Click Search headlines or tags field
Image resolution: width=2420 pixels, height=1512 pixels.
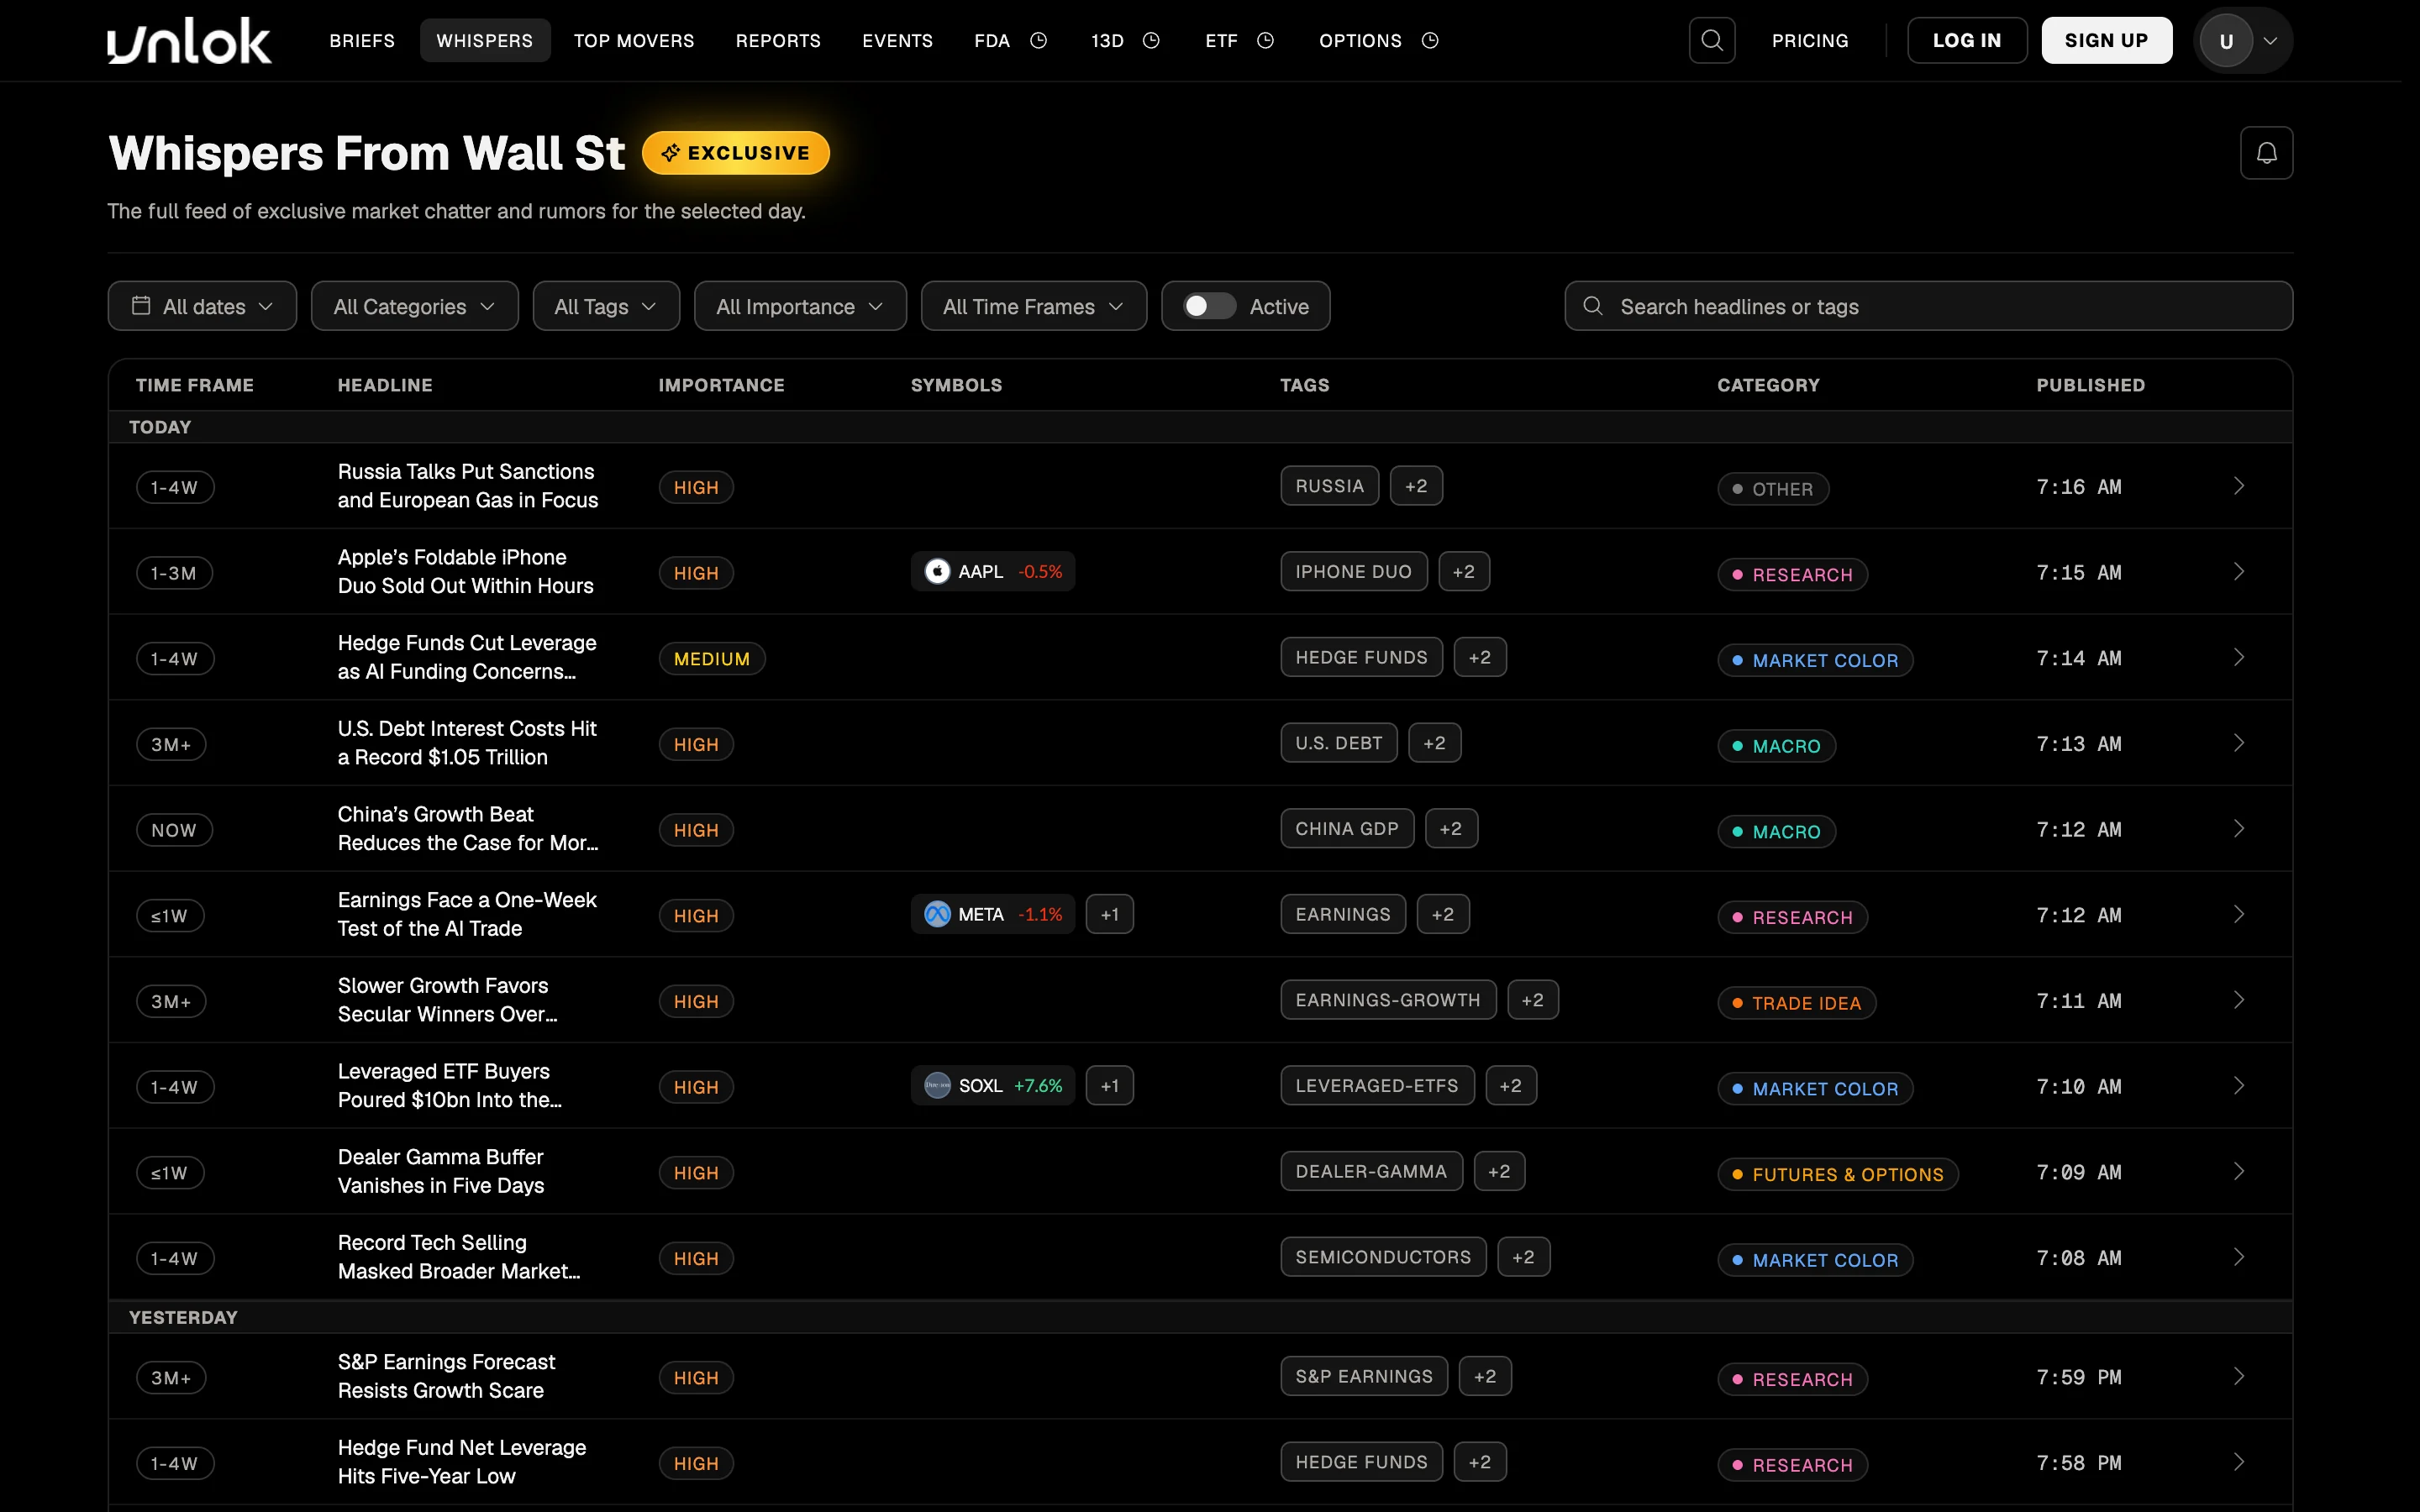point(1928,306)
